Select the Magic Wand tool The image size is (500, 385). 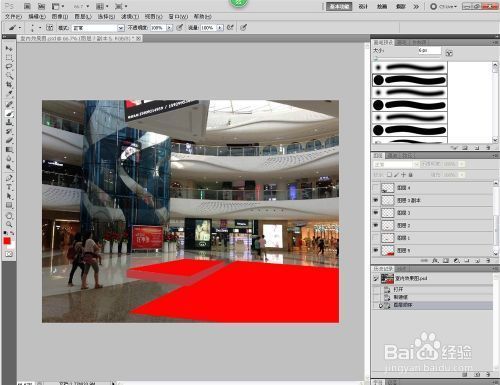pos(9,76)
